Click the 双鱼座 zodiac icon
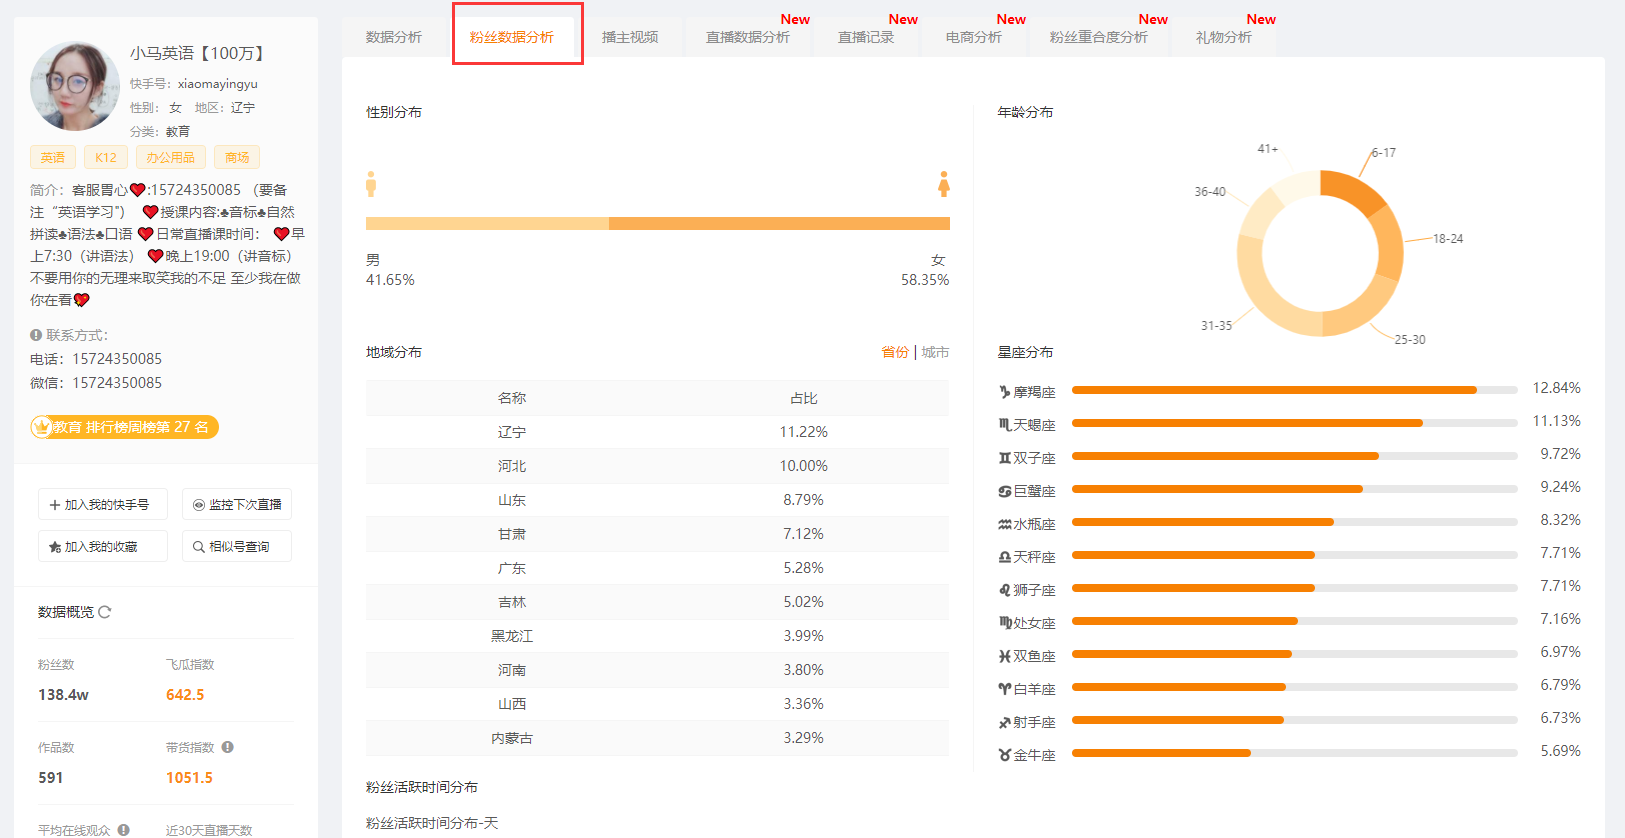Viewport: 1625px width, 838px height. 1004,656
